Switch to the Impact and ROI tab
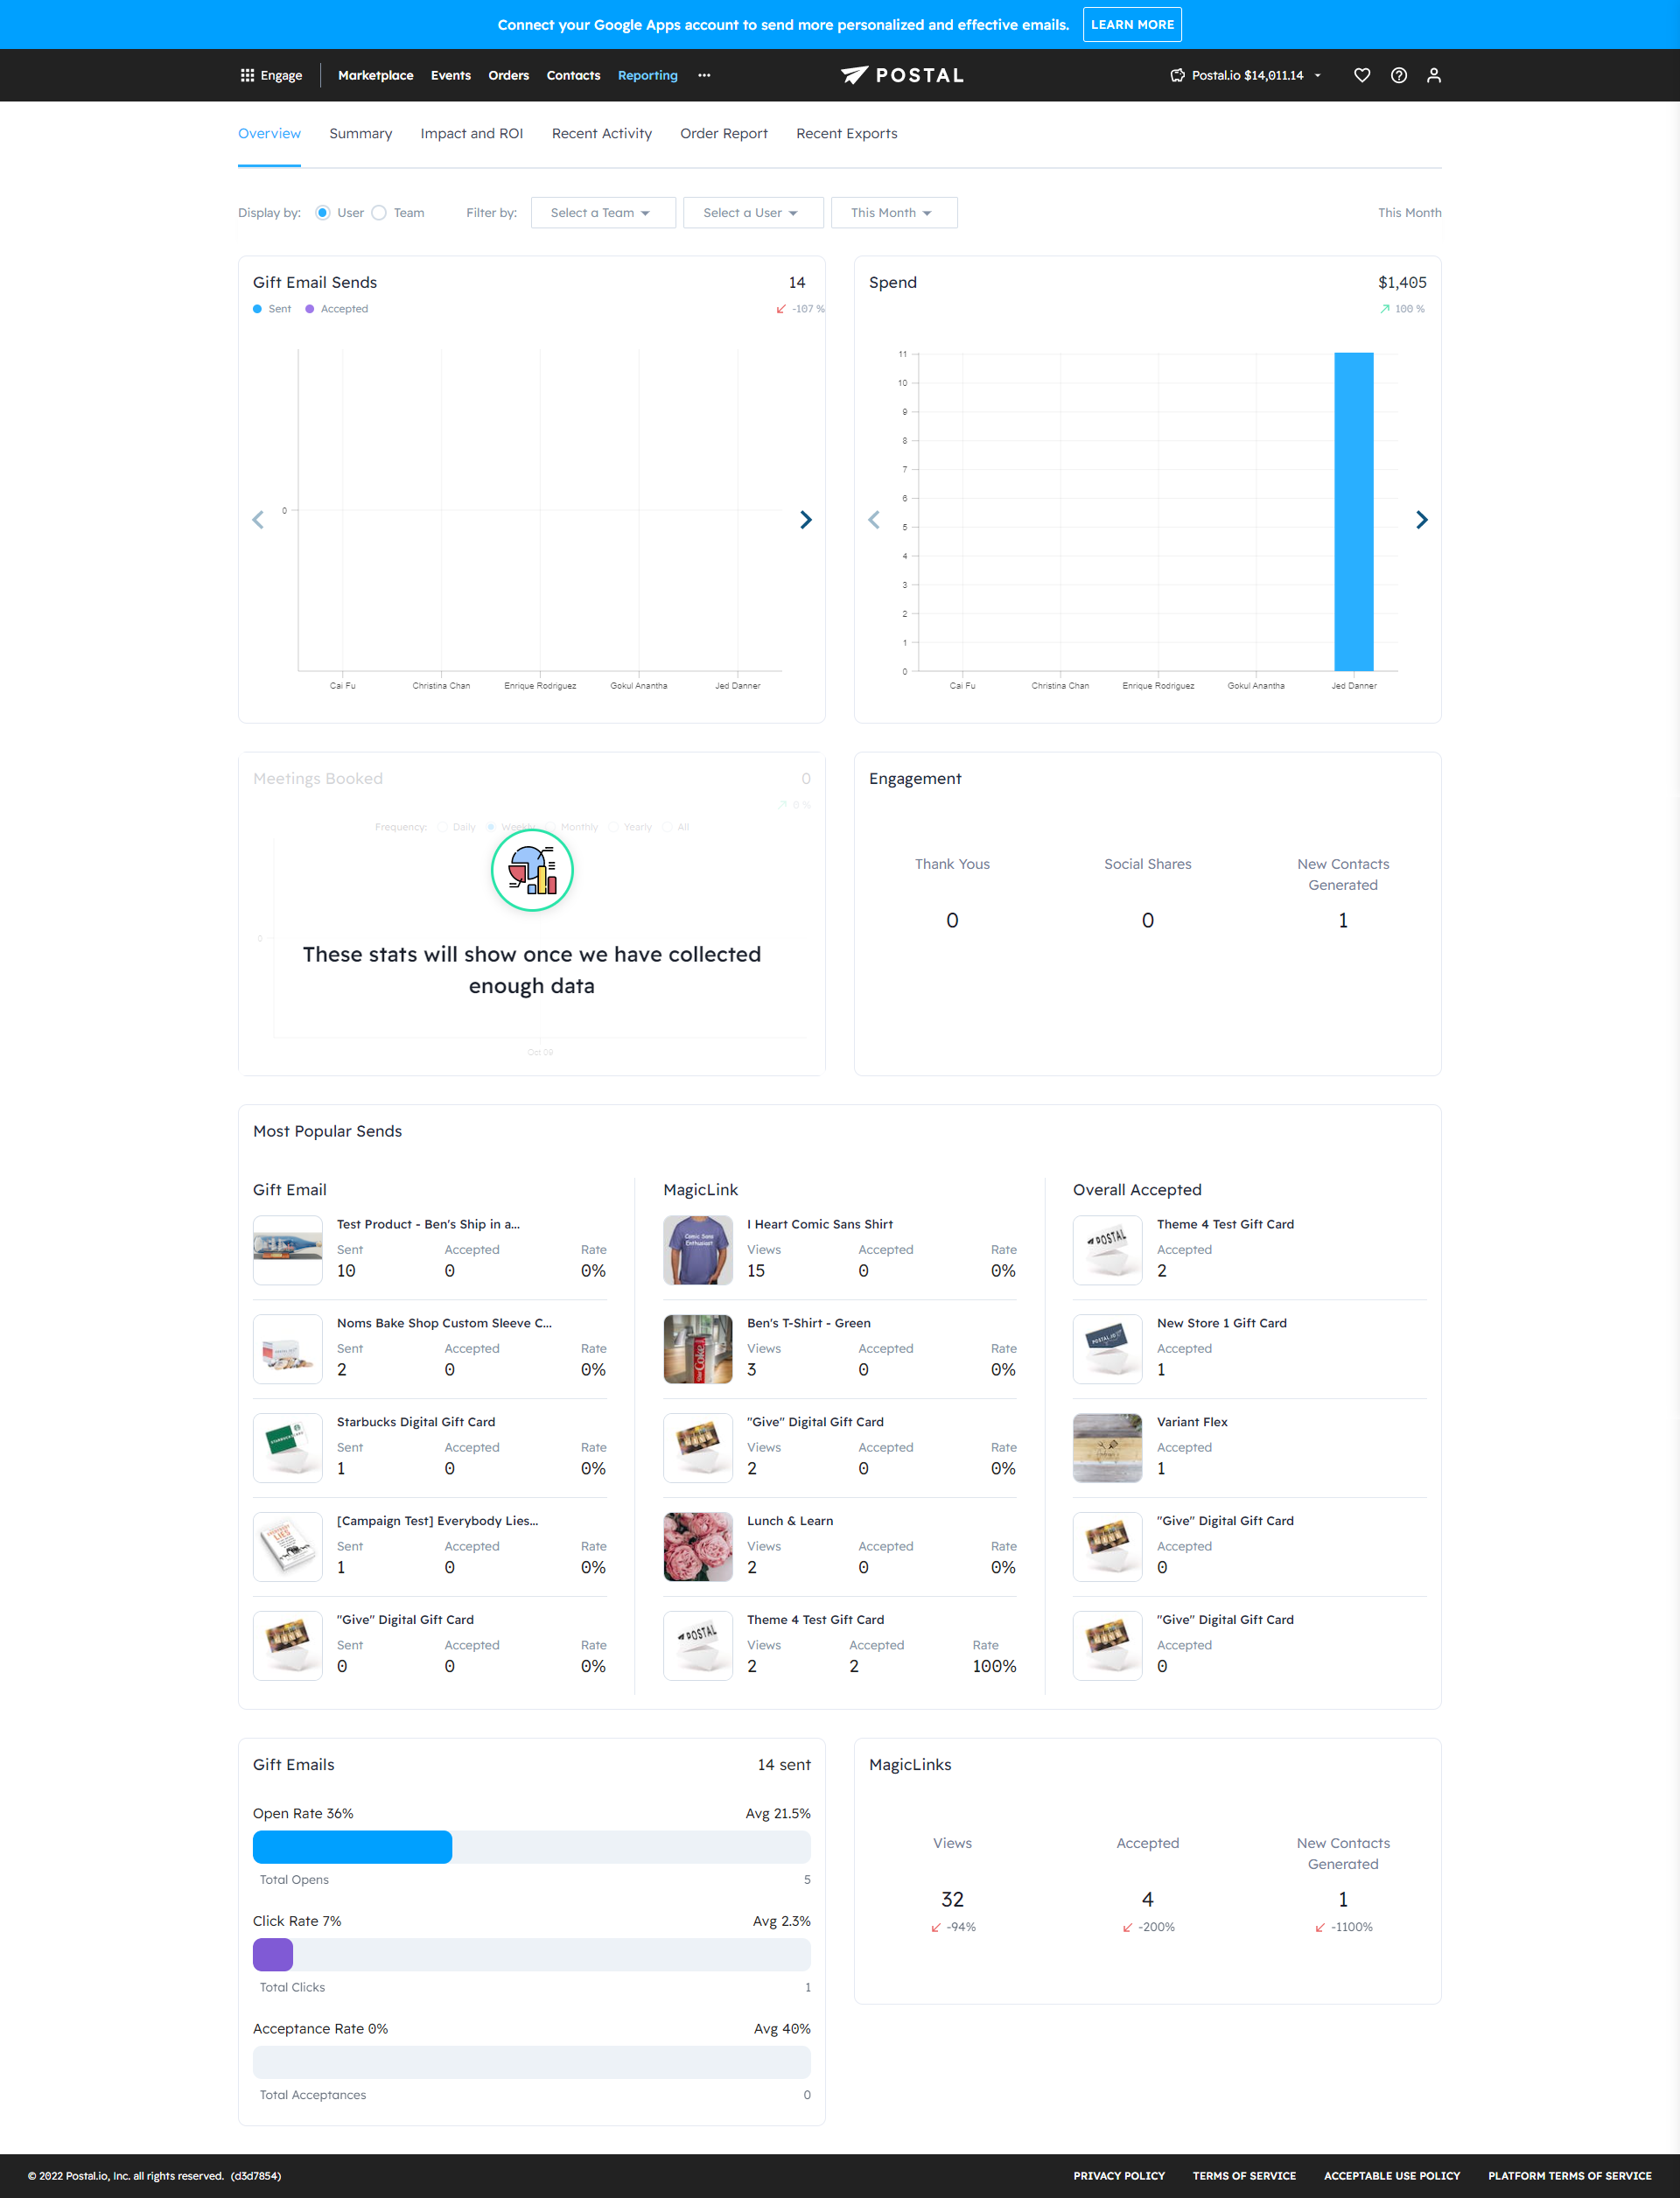This screenshot has width=1680, height=2198. [471, 134]
